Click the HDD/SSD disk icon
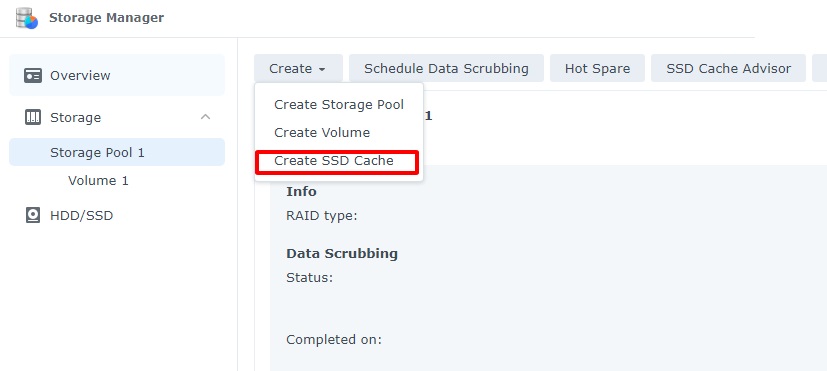Screen dimensions: 827x371 pos(33,215)
